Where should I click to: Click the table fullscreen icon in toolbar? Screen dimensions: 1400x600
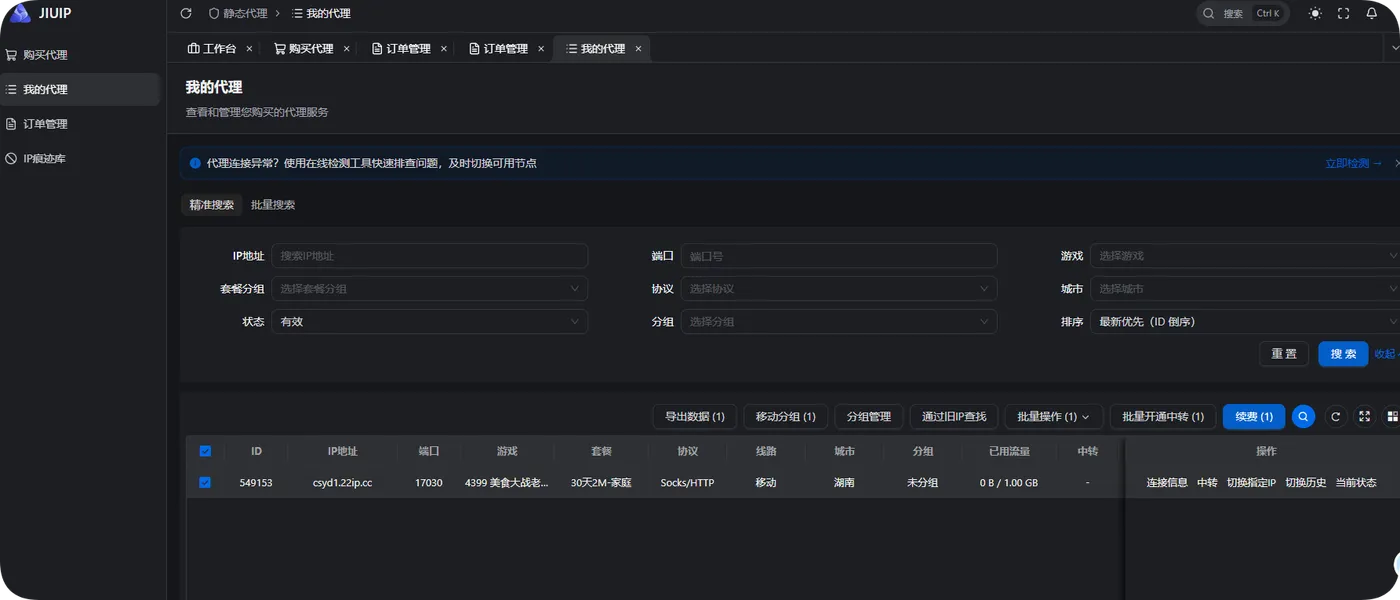pyautogui.click(x=1364, y=416)
